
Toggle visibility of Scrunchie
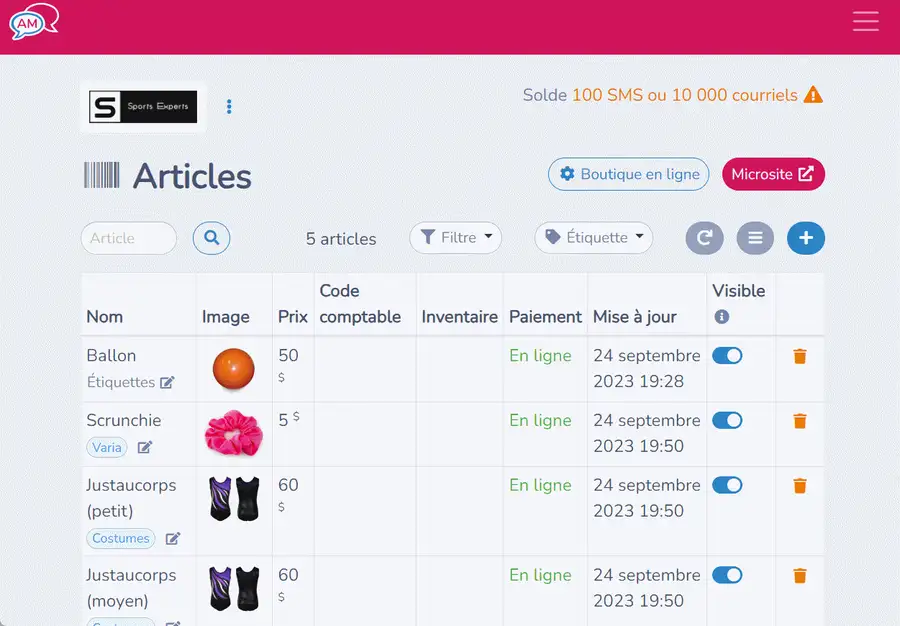pos(727,421)
